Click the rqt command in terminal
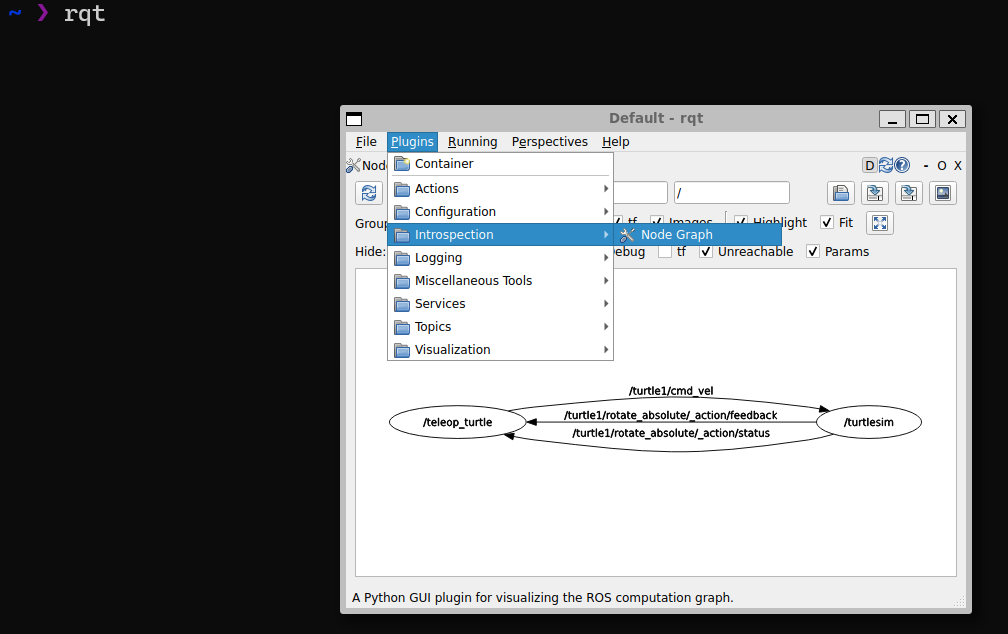The image size is (1008, 634). click(84, 14)
